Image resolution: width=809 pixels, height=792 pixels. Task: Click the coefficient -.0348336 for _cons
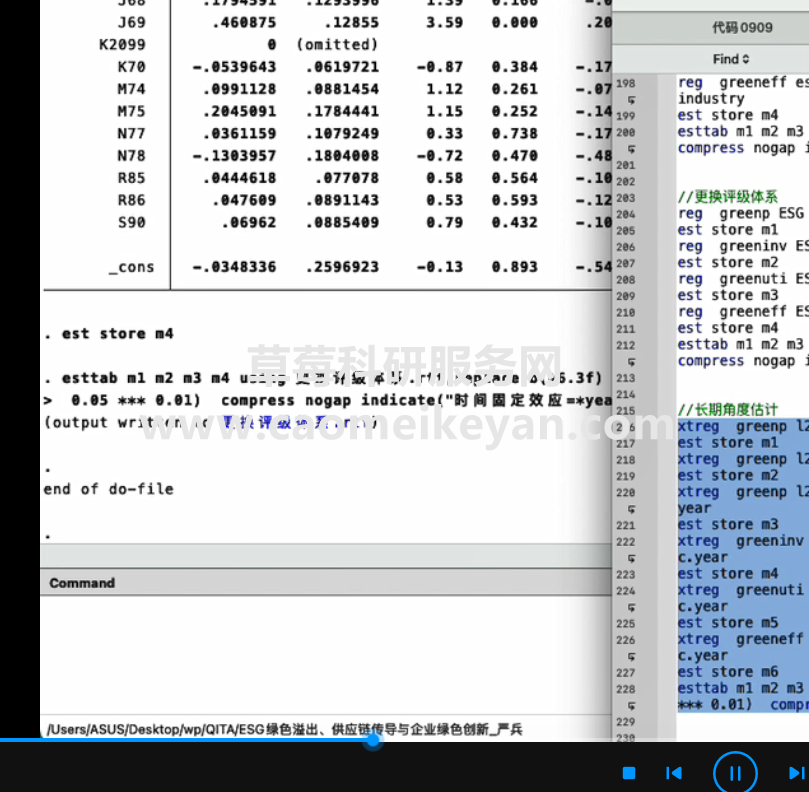point(234,267)
